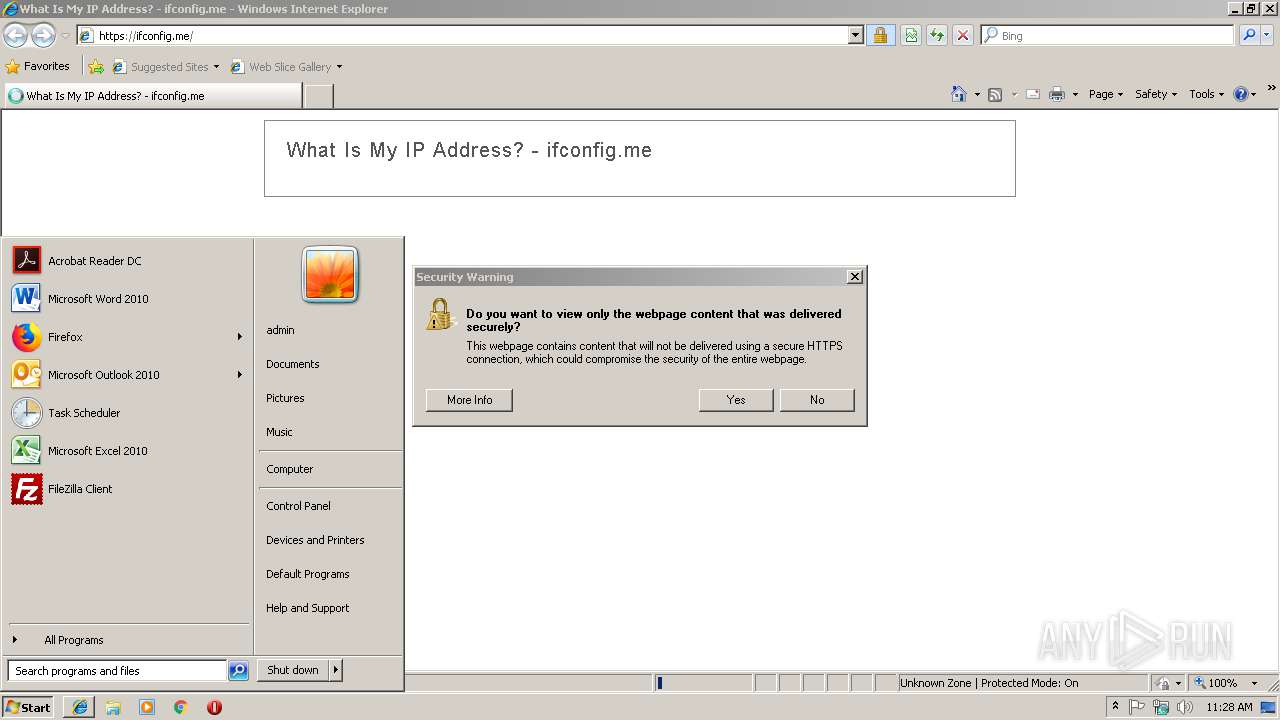The image size is (1280, 720).
Task: Click the Help question mark icon
Action: point(1241,94)
